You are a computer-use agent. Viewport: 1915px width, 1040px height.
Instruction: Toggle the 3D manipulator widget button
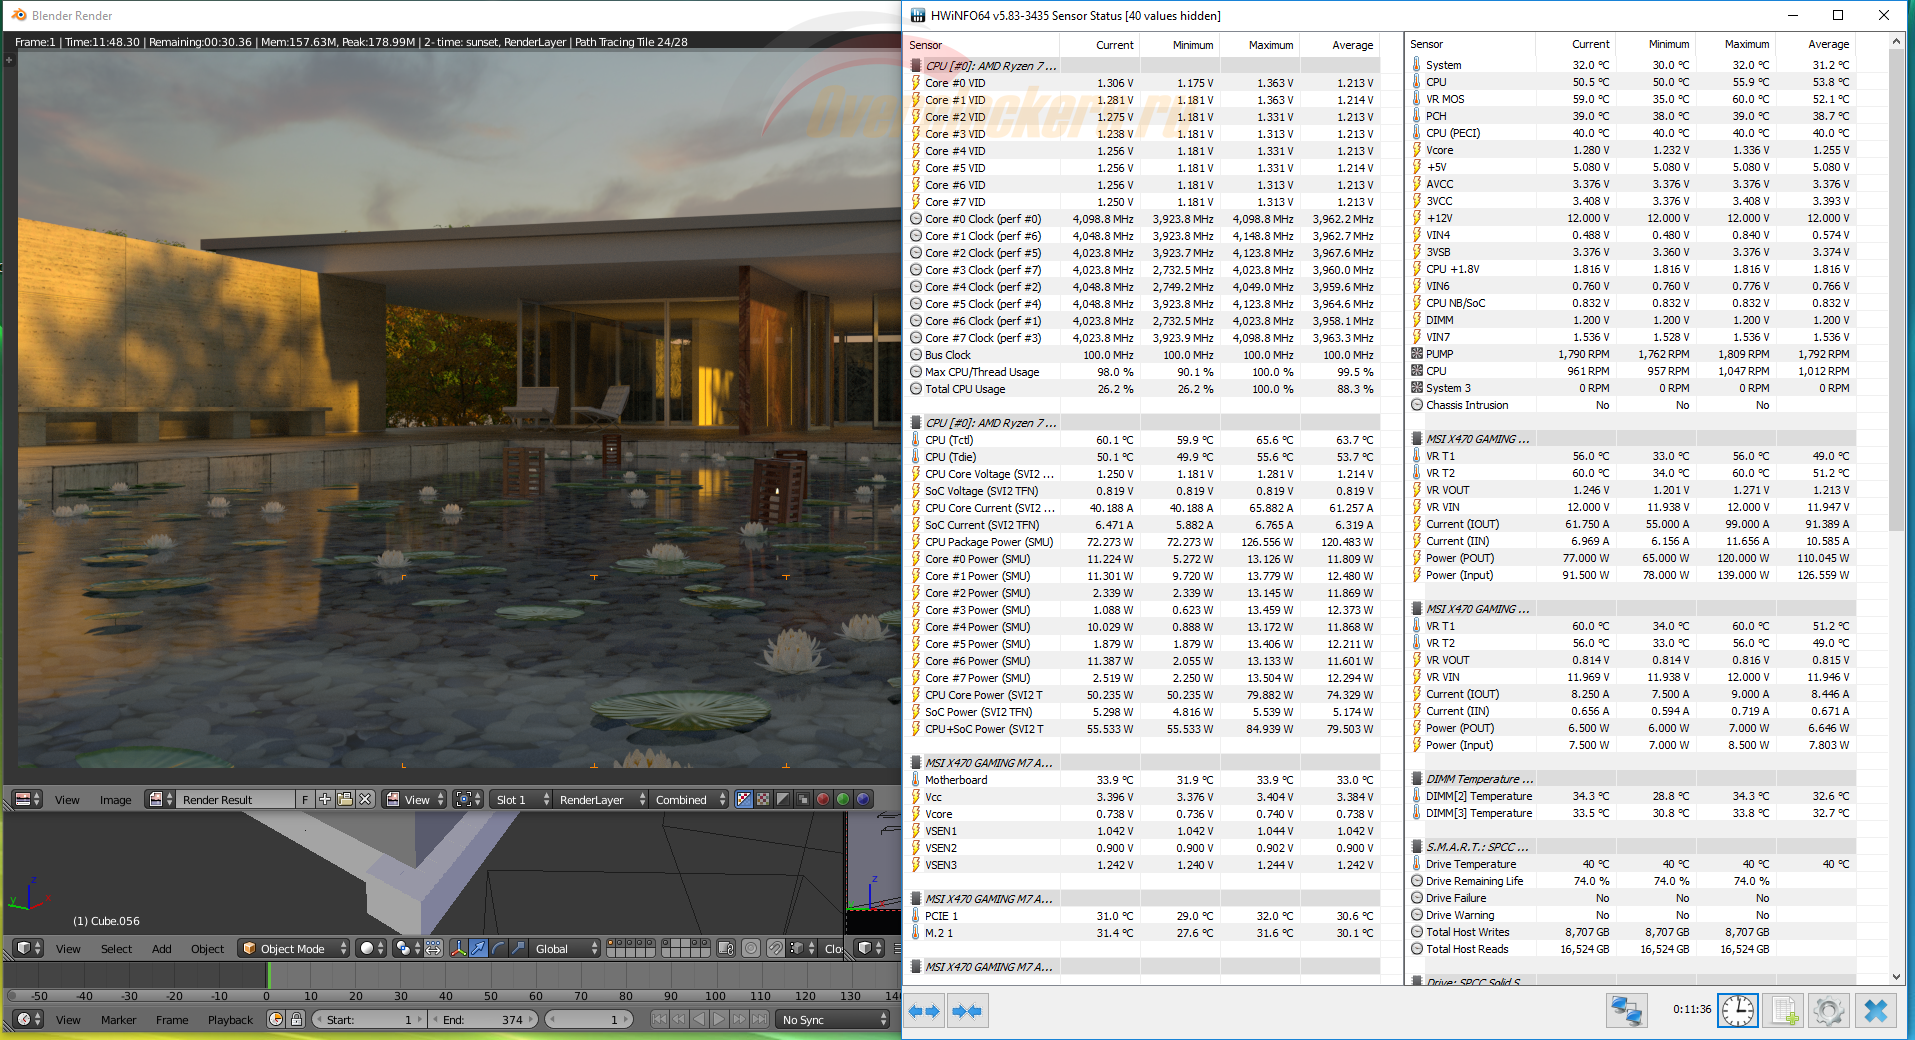coord(458,948)
